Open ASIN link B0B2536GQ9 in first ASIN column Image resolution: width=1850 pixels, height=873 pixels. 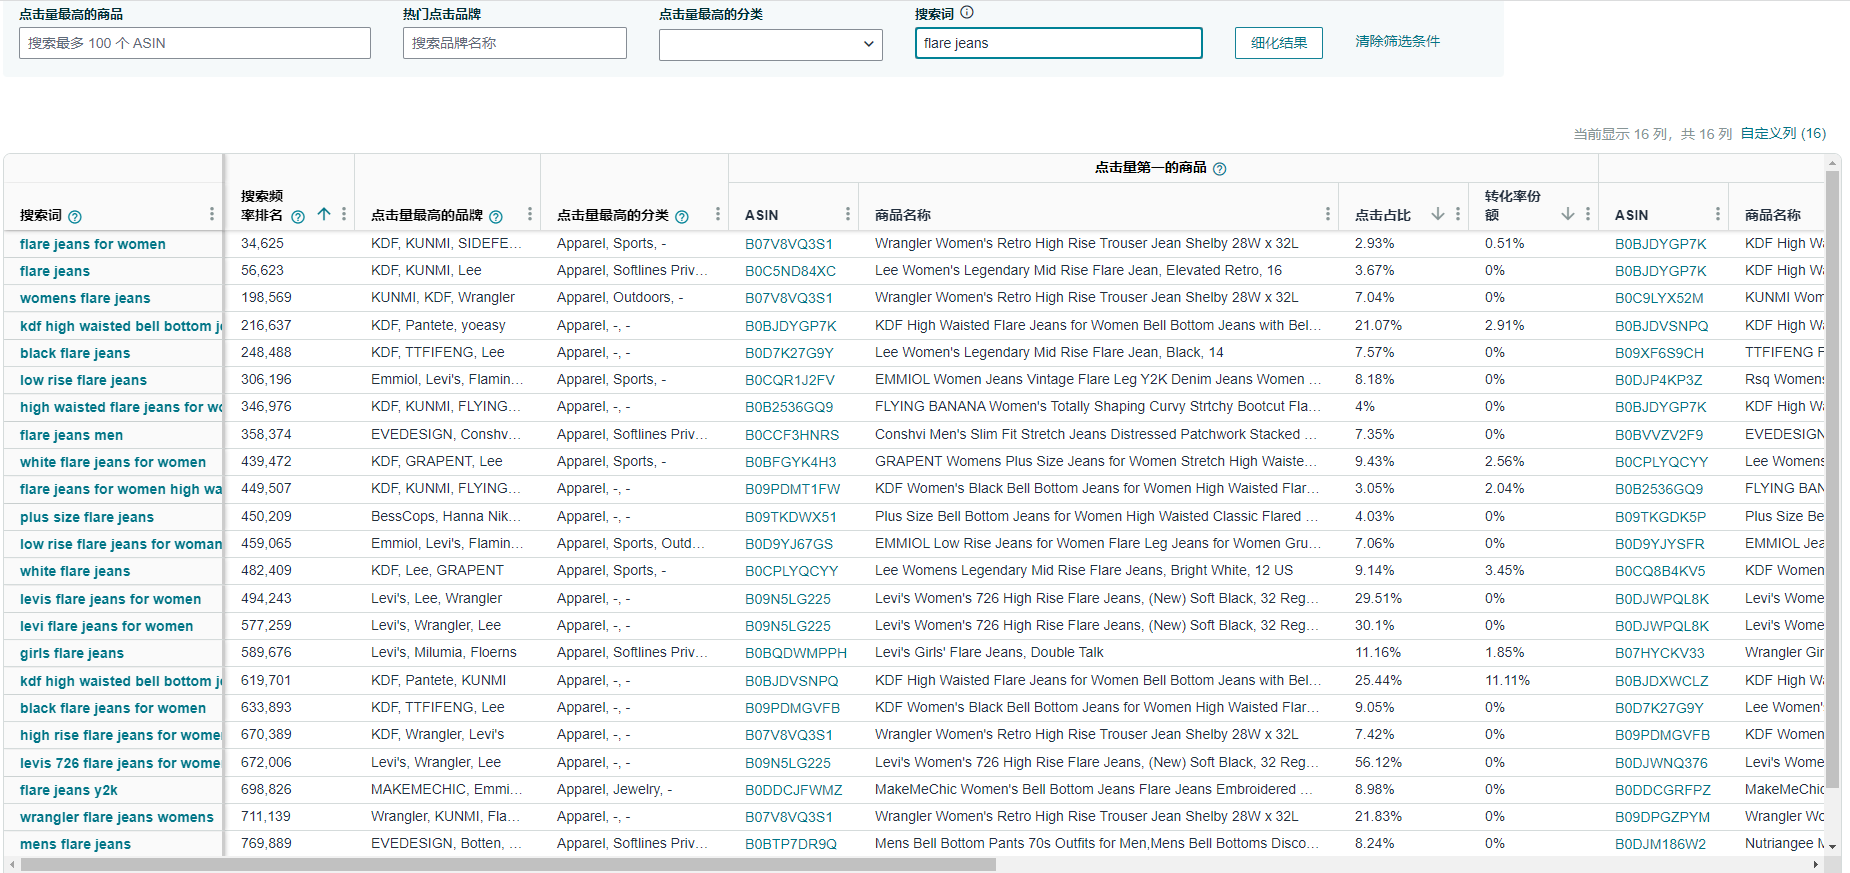click(789, 407)
